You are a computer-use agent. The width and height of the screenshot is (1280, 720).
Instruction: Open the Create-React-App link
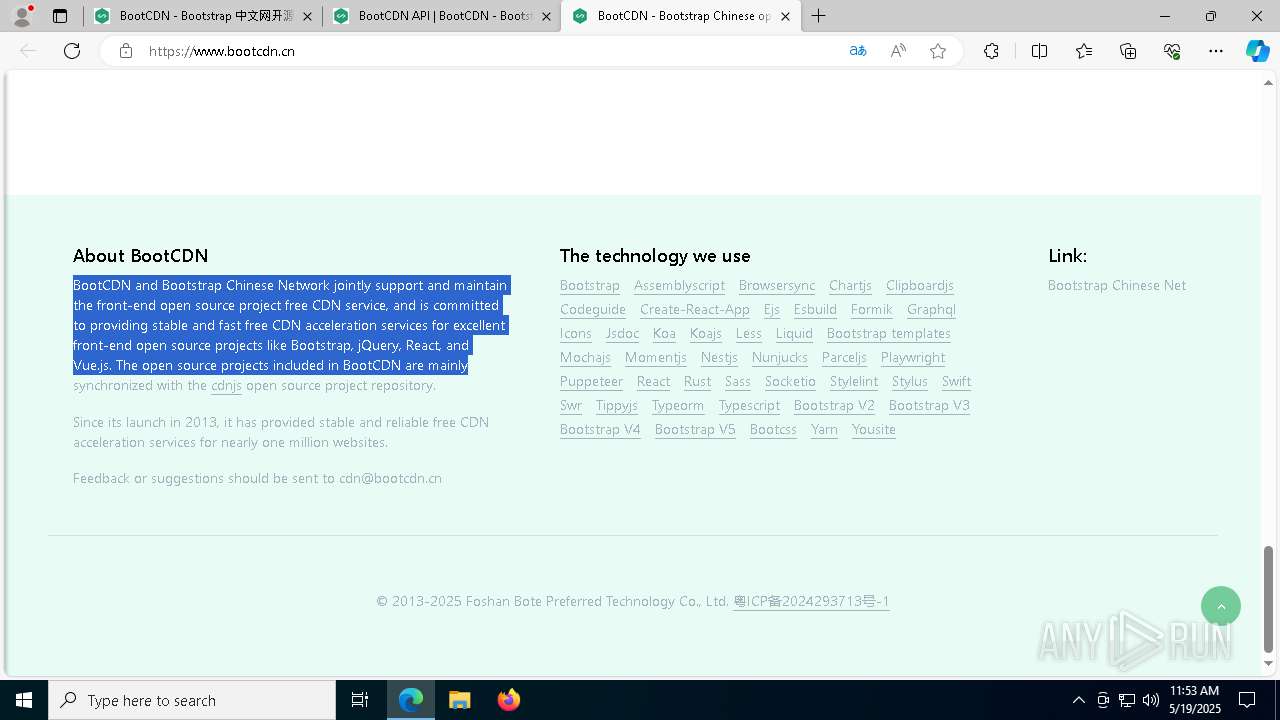tap(695, 310)
